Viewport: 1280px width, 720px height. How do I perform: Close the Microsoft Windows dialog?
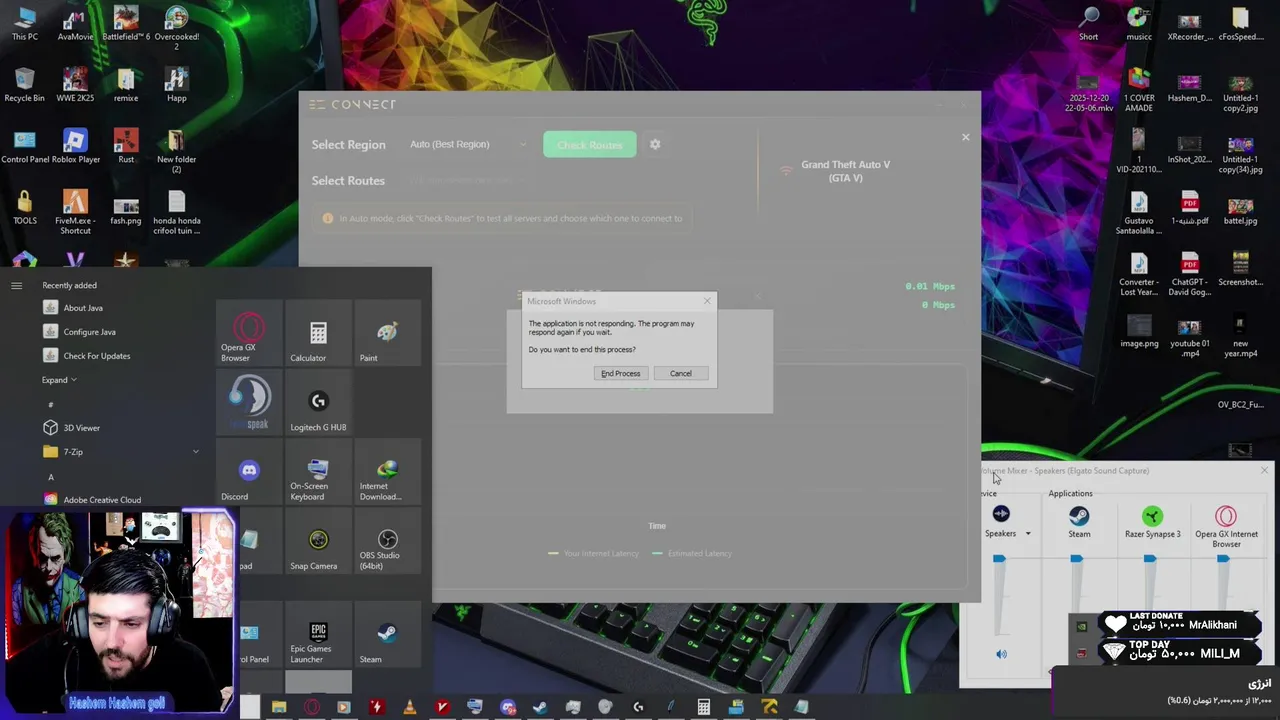point(707,300)
